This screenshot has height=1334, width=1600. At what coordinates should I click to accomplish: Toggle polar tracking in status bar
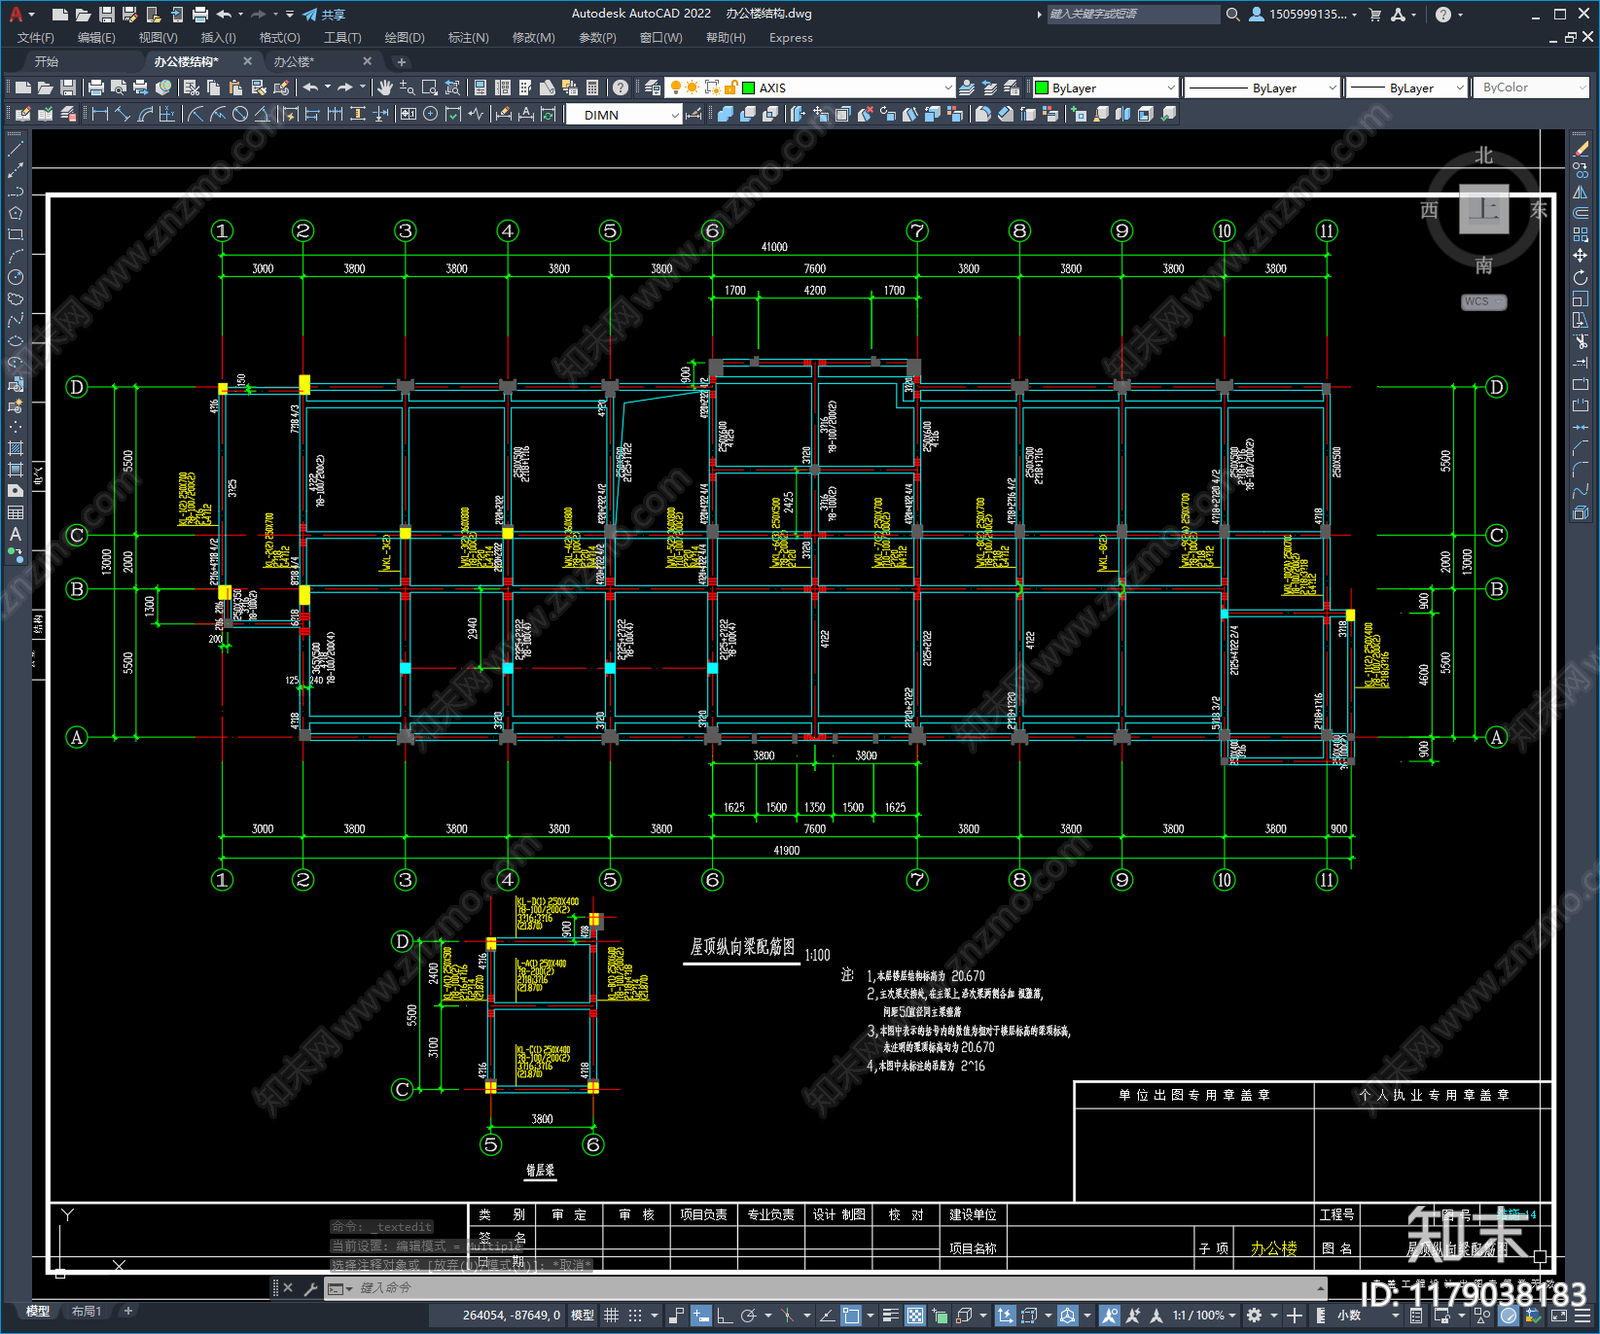[748, 1315]
